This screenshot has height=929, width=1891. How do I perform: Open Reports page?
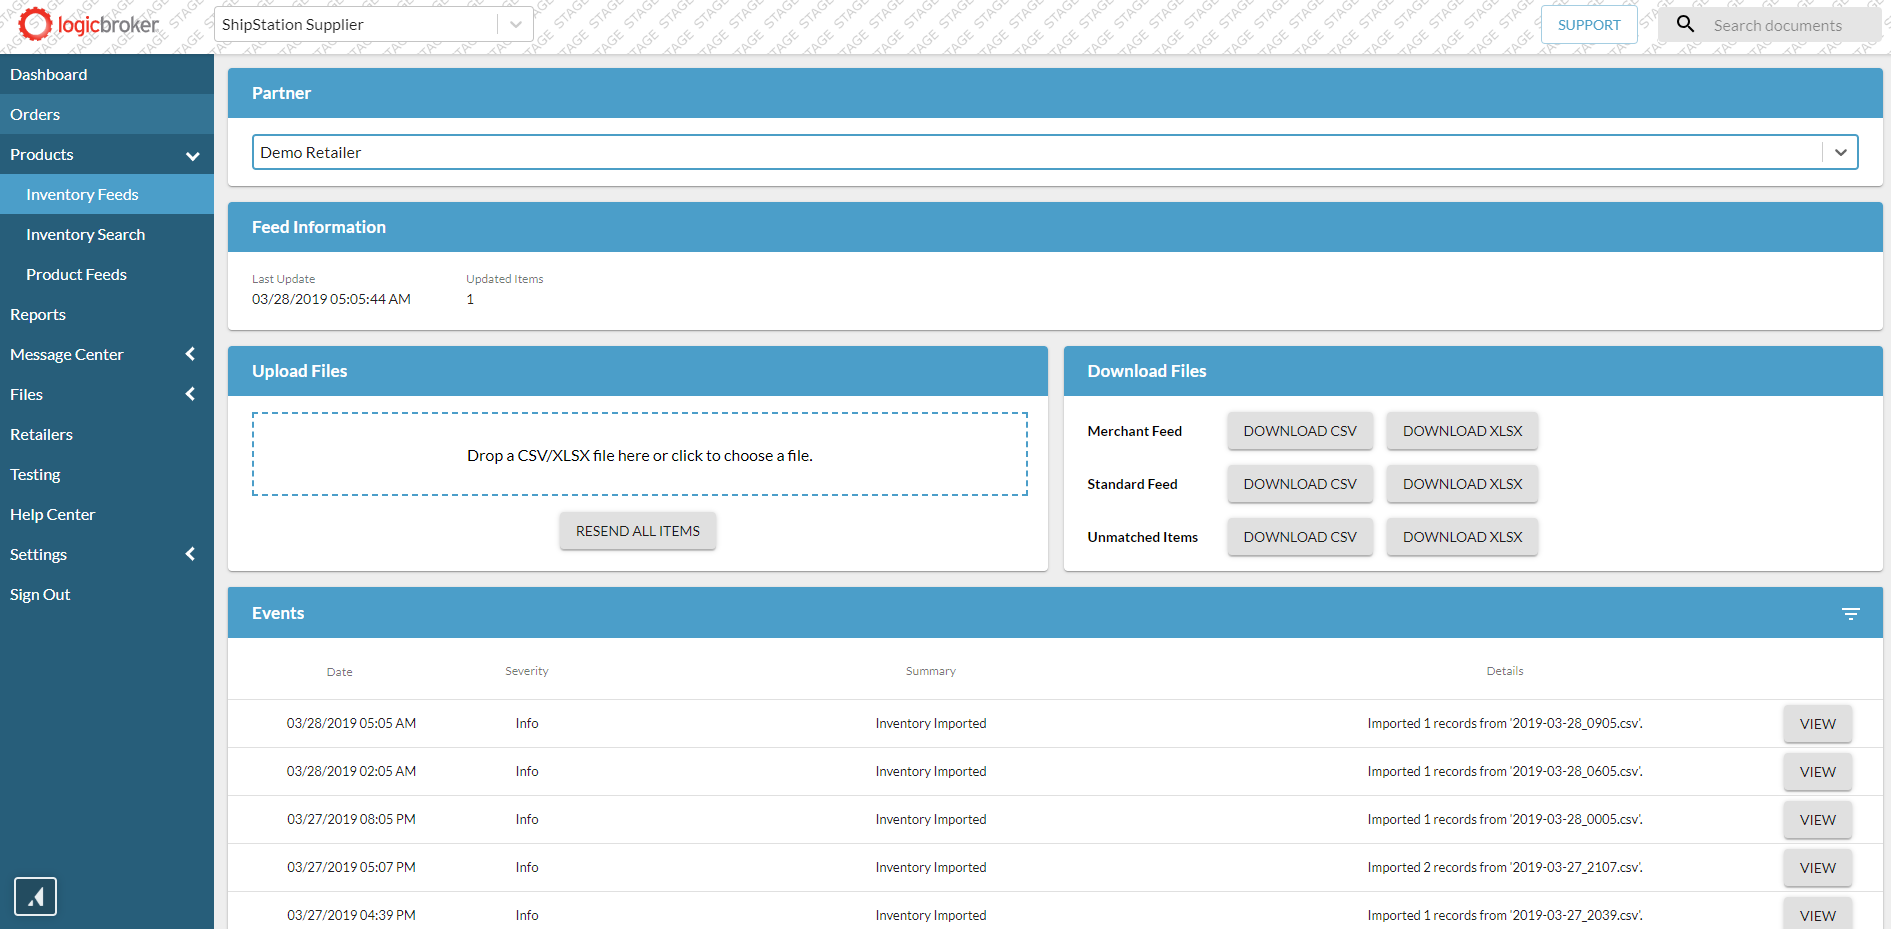[x=107, y=314]
